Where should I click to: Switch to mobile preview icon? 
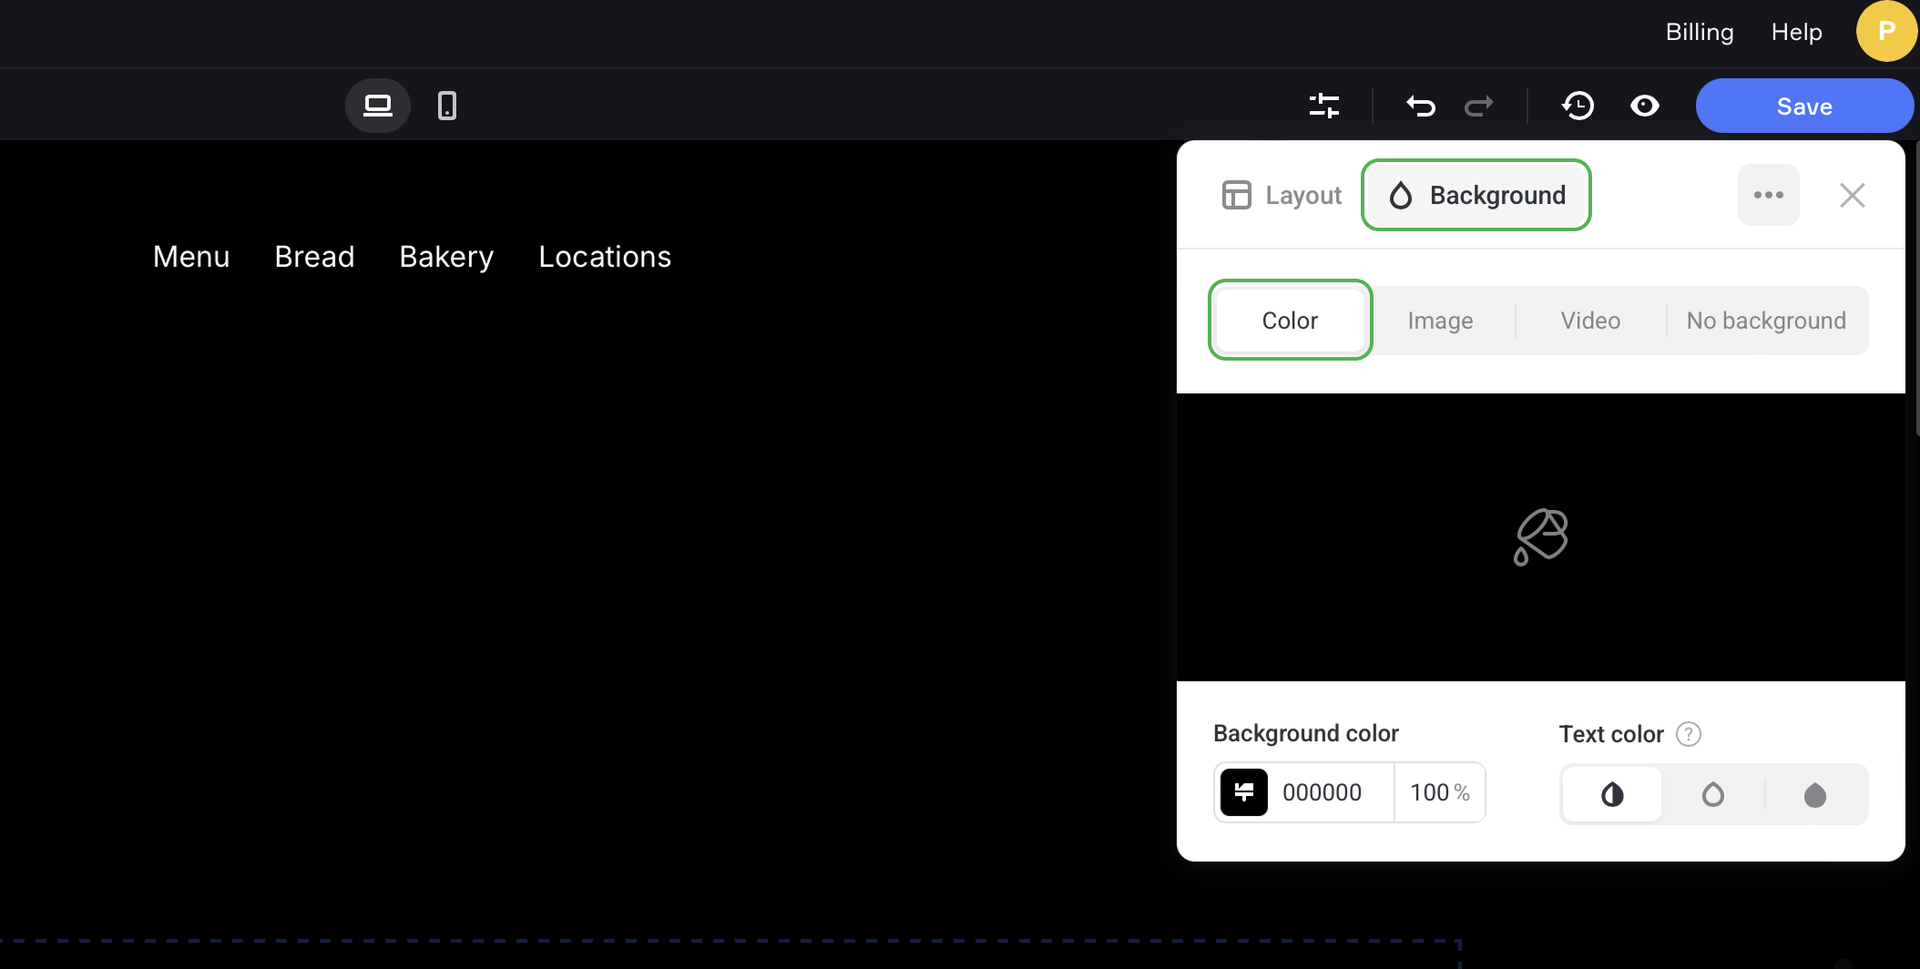coord(447,106)
